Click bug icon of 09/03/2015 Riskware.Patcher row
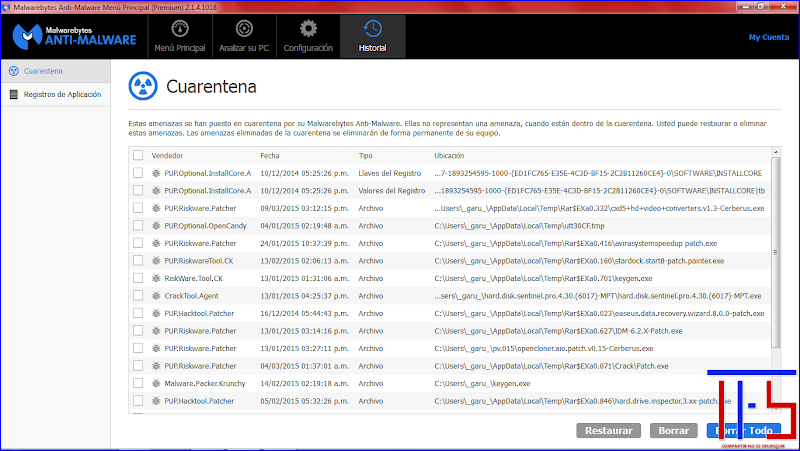Screen dimensions: 800x451 coord(156,208)
